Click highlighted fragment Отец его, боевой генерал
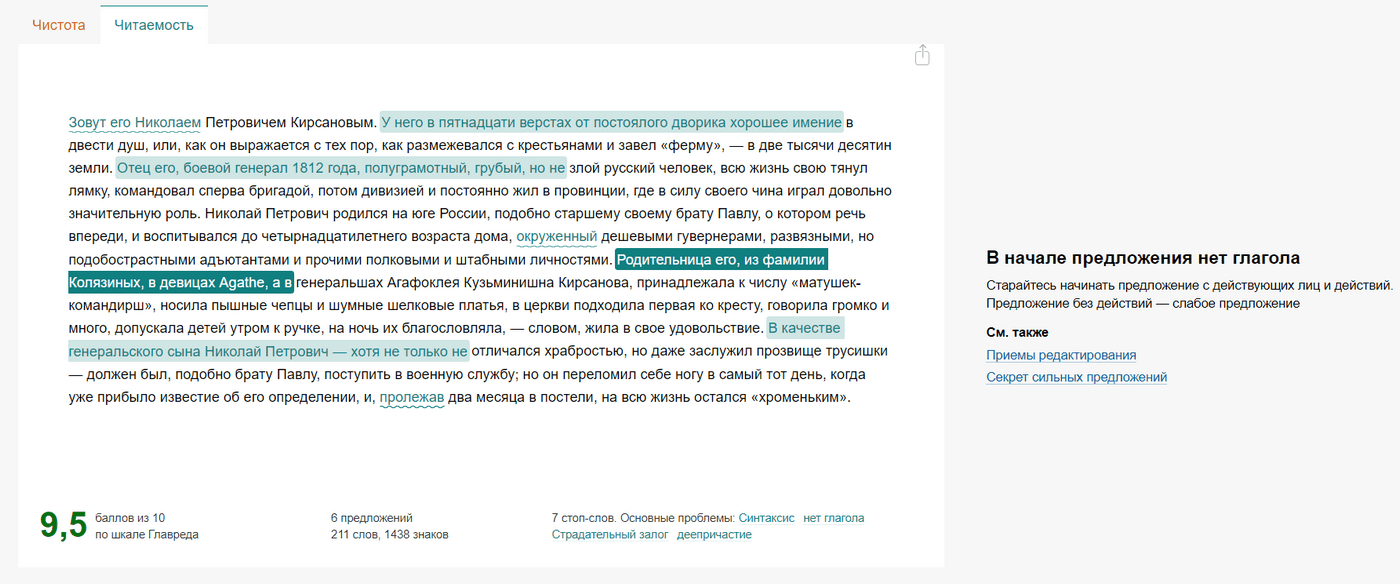1400x584 pixels. pos(341,168)
